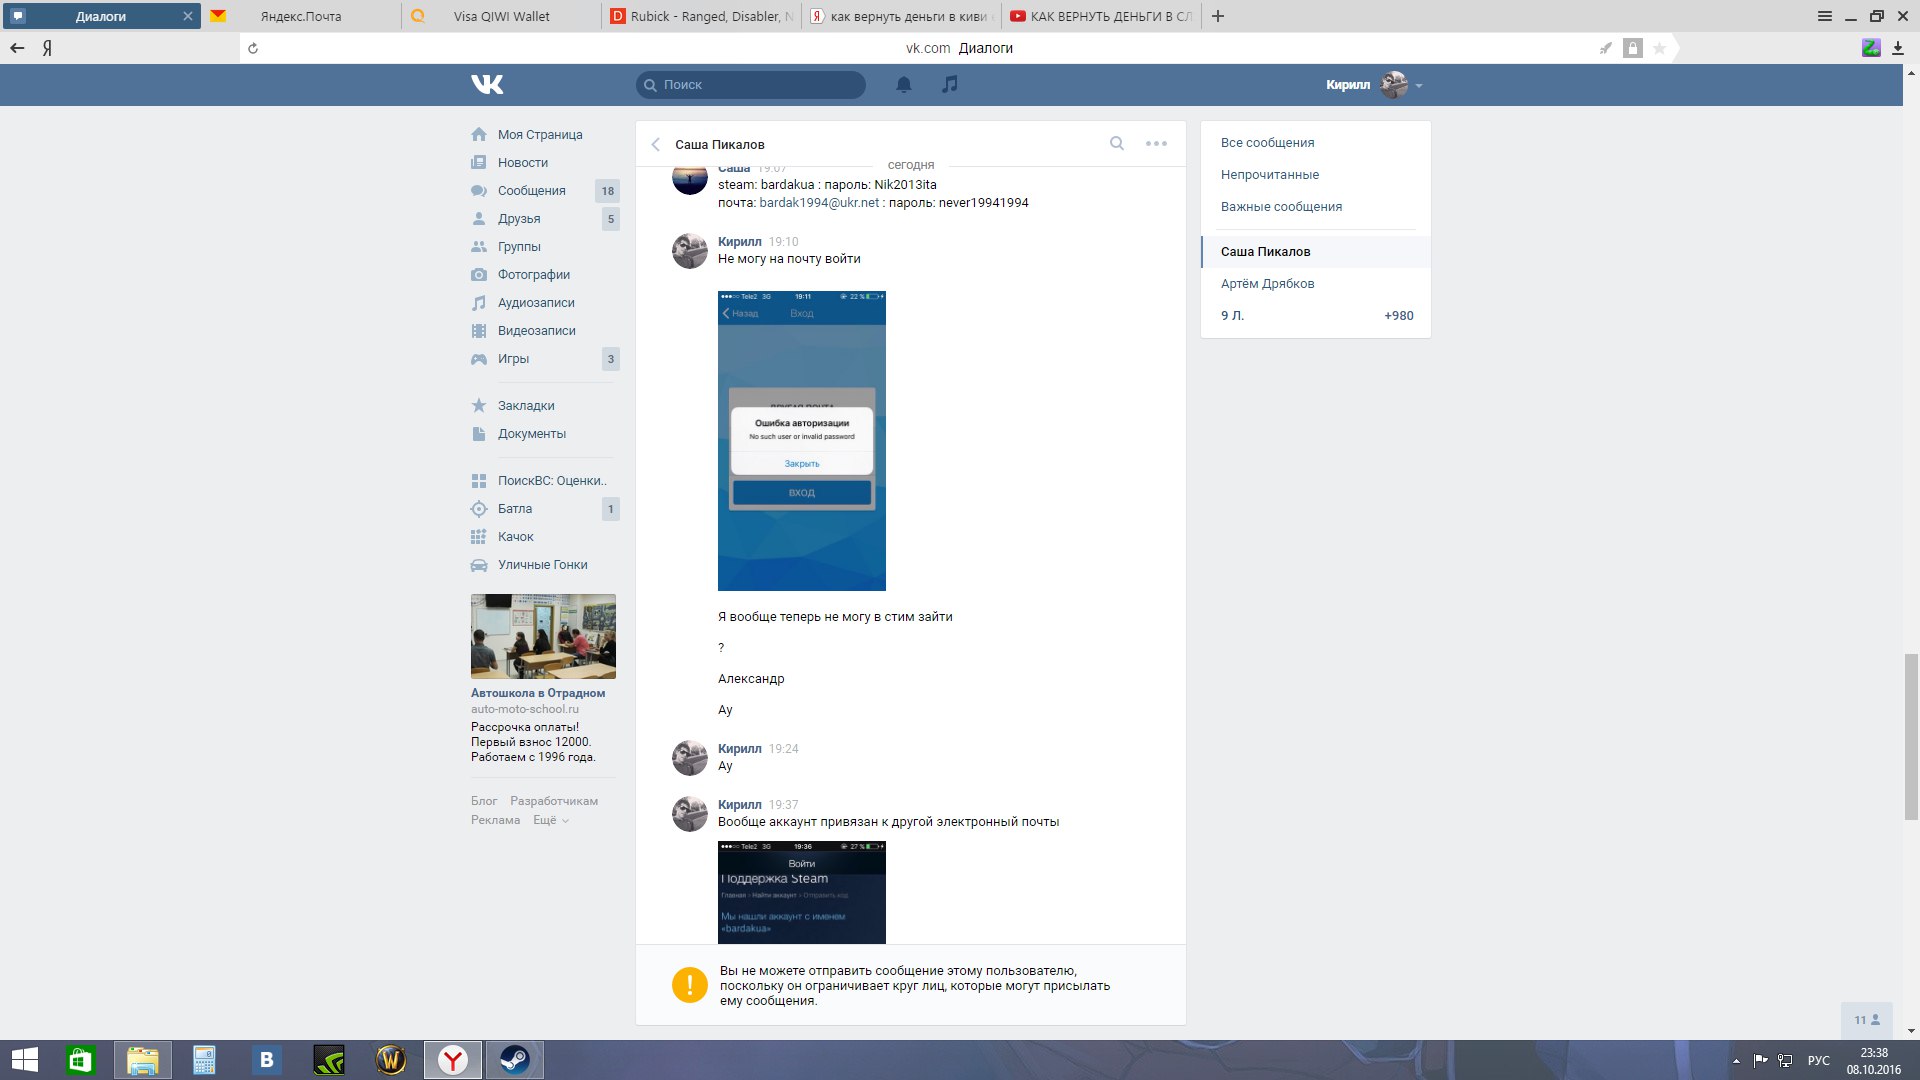
Task: Launch Steam from the taskbar
Action: (x=515, y=1060)
